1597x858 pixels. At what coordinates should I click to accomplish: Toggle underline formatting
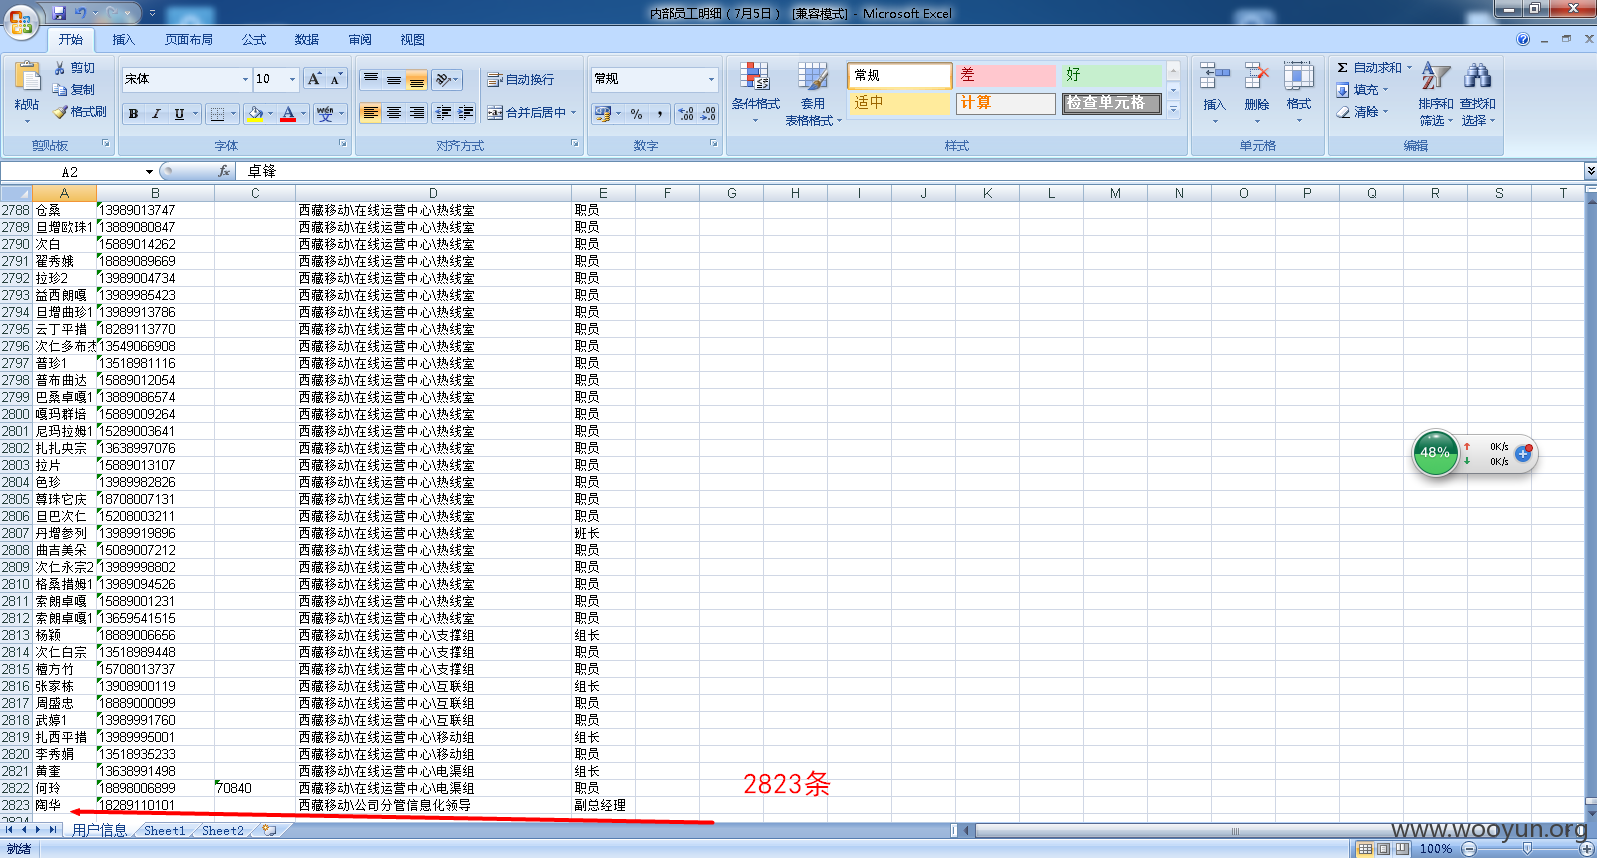pyautogui.click(x=179, y=114)
